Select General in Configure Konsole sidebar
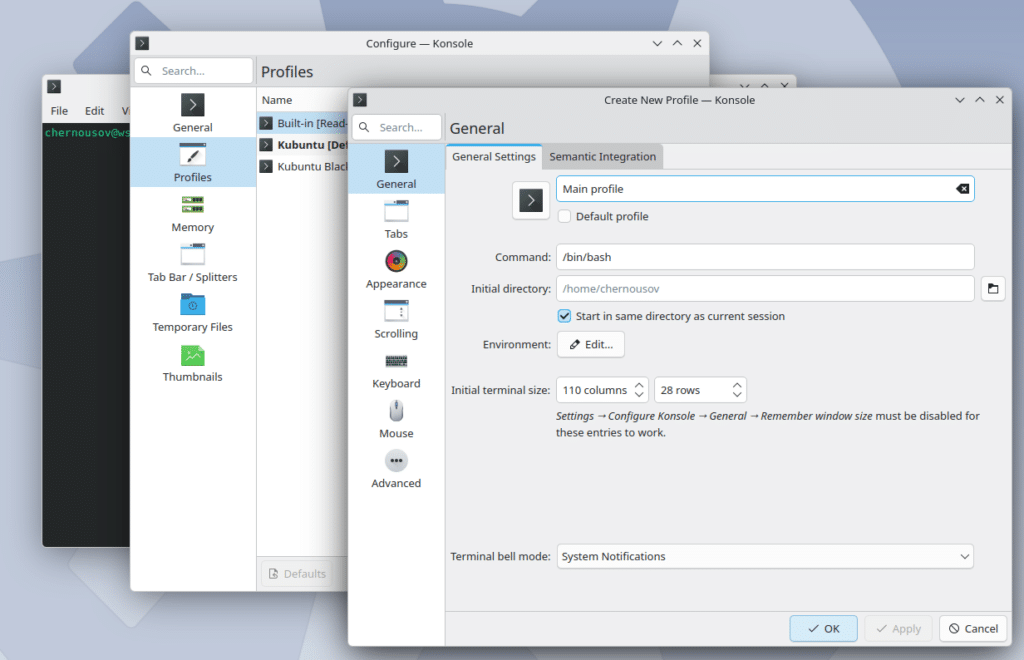 point(193,113)
